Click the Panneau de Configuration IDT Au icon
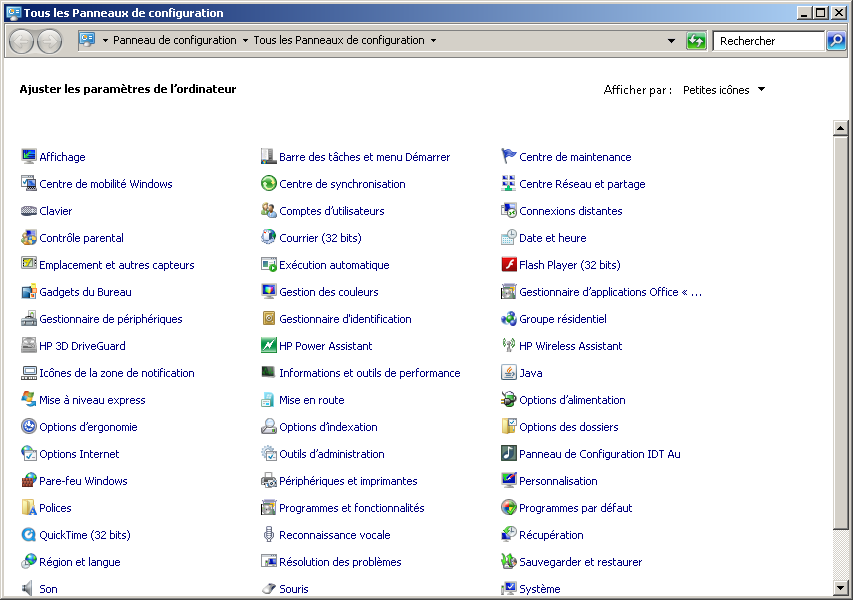Screen dimensions: 853x600 pos(509,454)
